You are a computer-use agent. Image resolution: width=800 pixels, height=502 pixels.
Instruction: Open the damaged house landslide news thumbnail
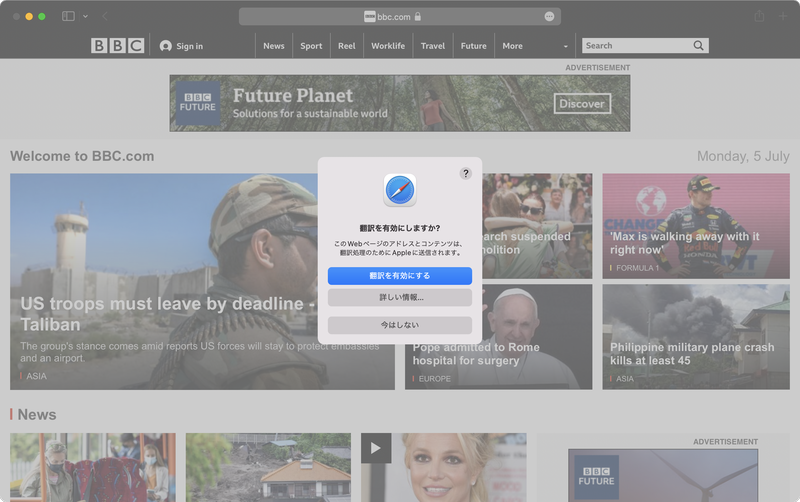click(x=268, y=467)
